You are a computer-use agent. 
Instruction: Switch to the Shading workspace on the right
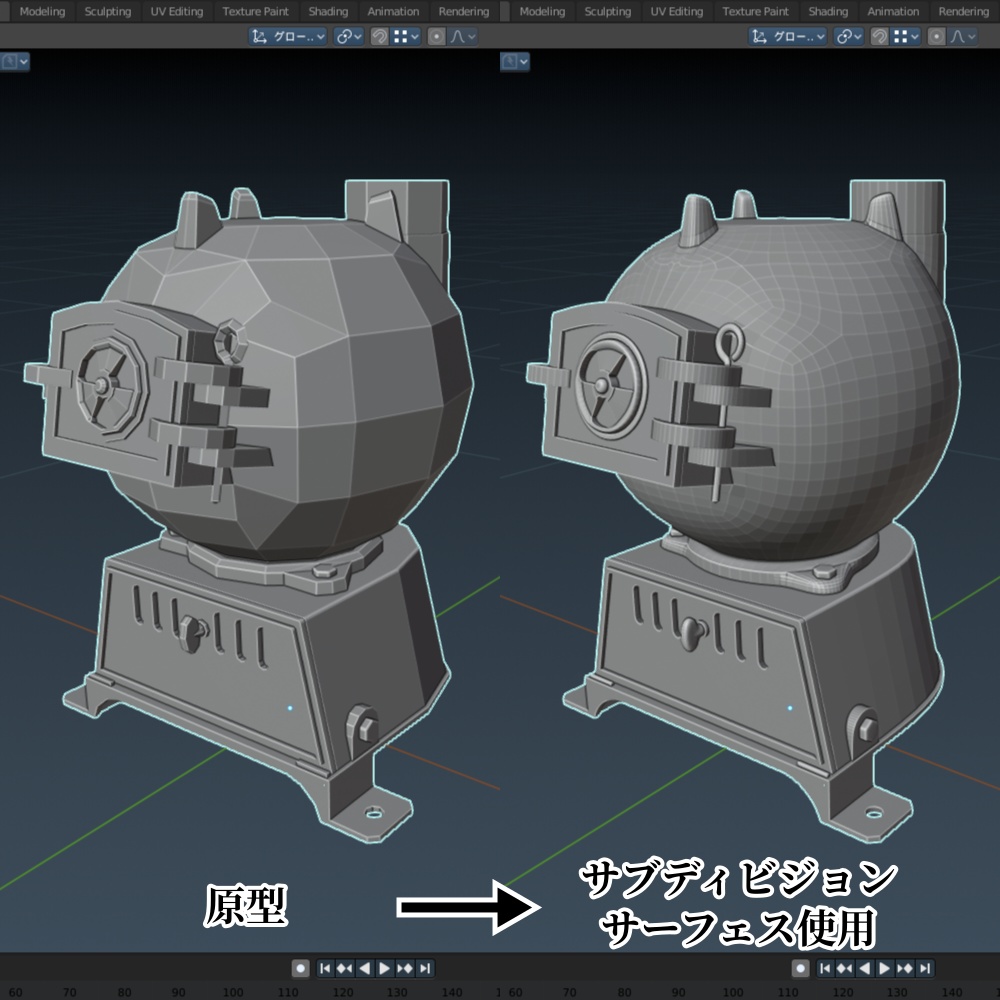[827, 12]
